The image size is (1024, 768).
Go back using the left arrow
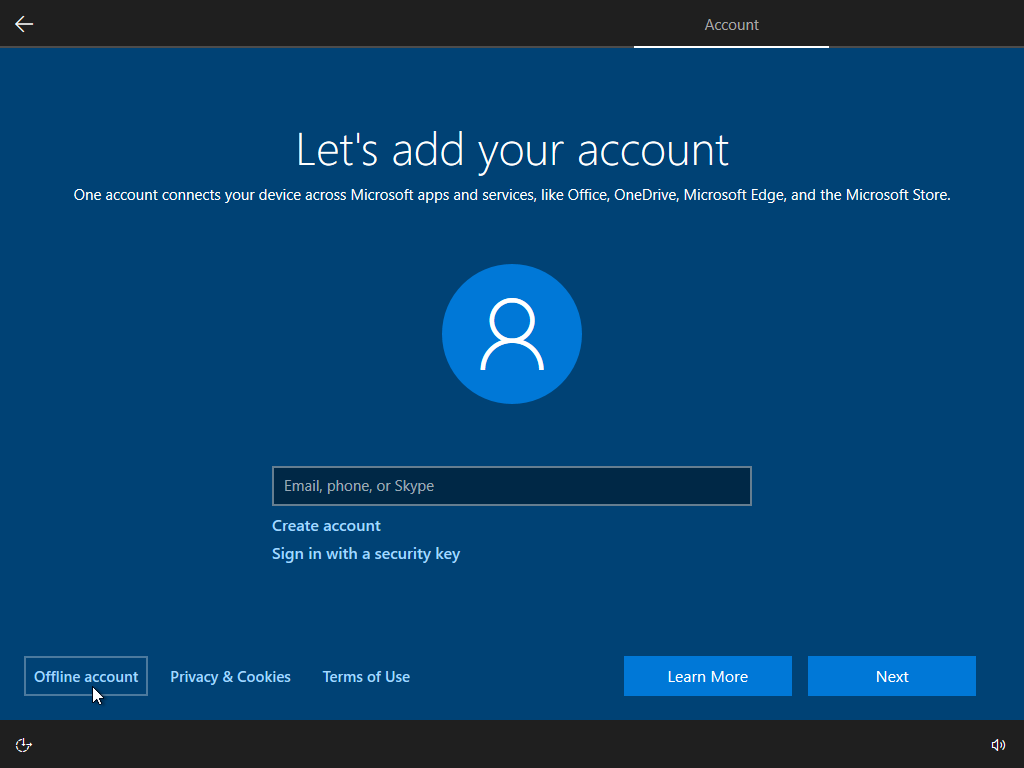tap(24, 24)
